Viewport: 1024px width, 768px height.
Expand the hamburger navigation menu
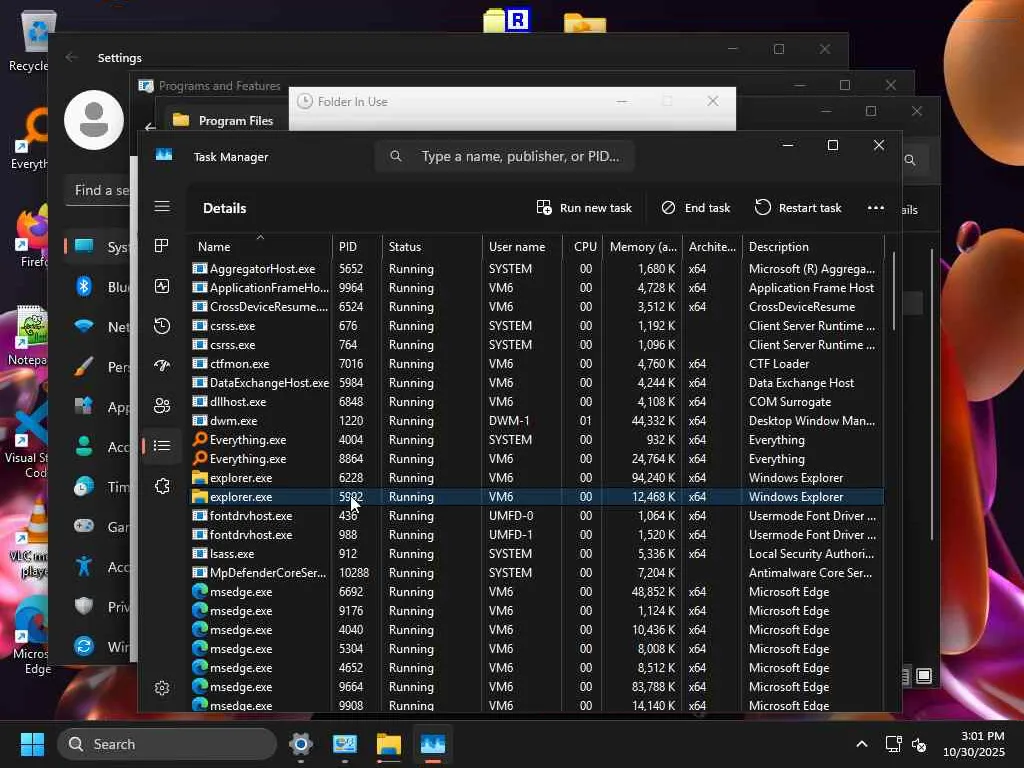click(162, 206)
